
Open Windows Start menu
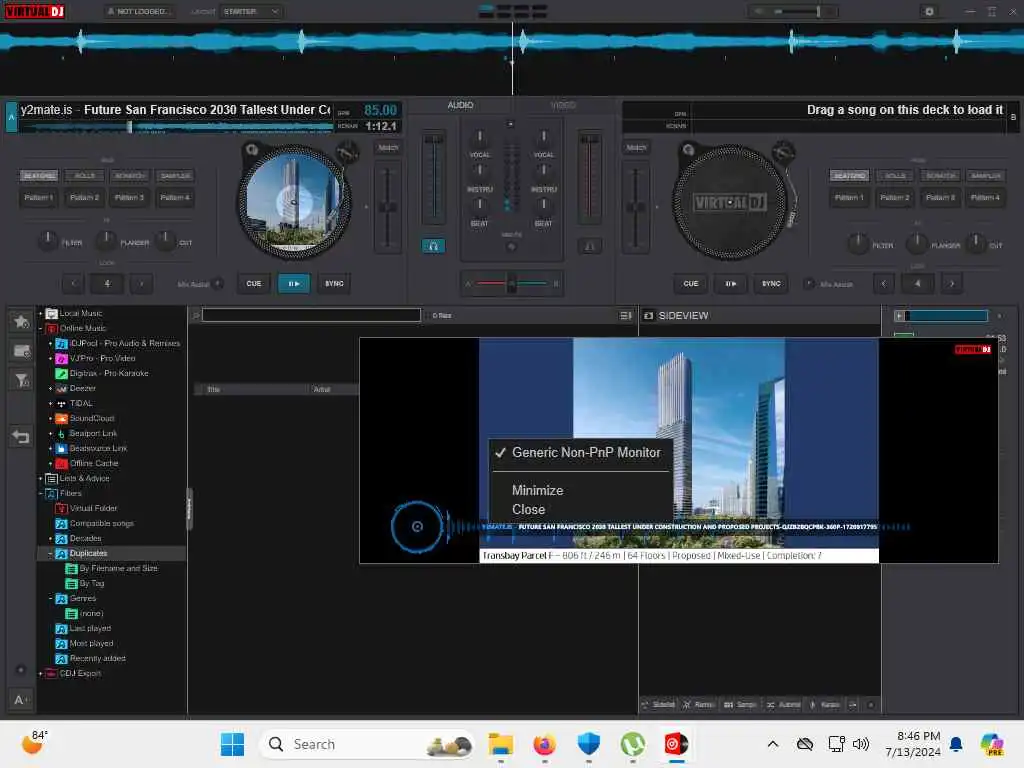pos(232,744)
